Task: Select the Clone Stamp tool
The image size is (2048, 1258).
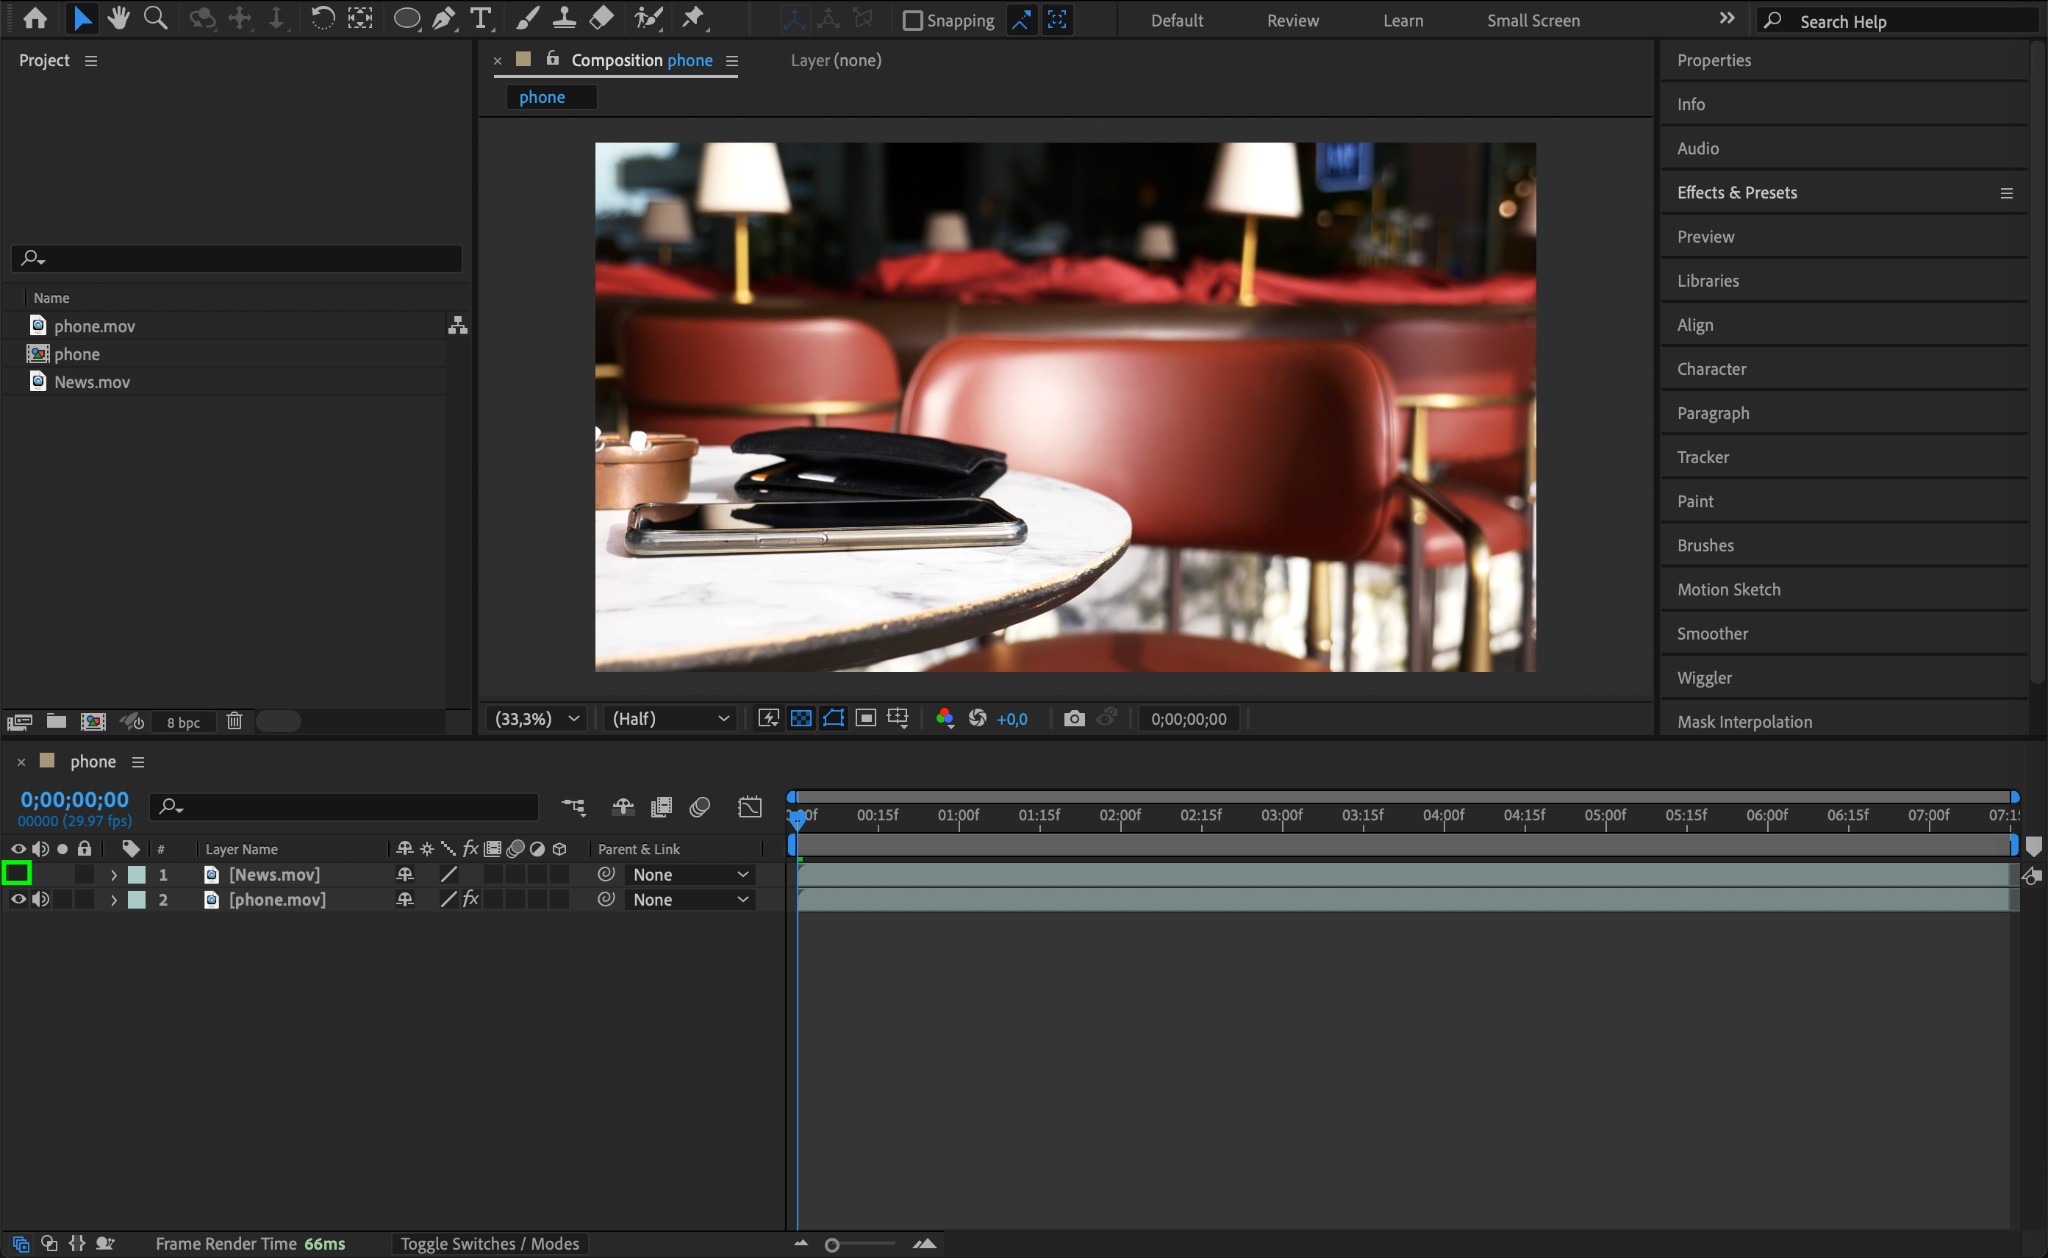Action: coord(565,18)
